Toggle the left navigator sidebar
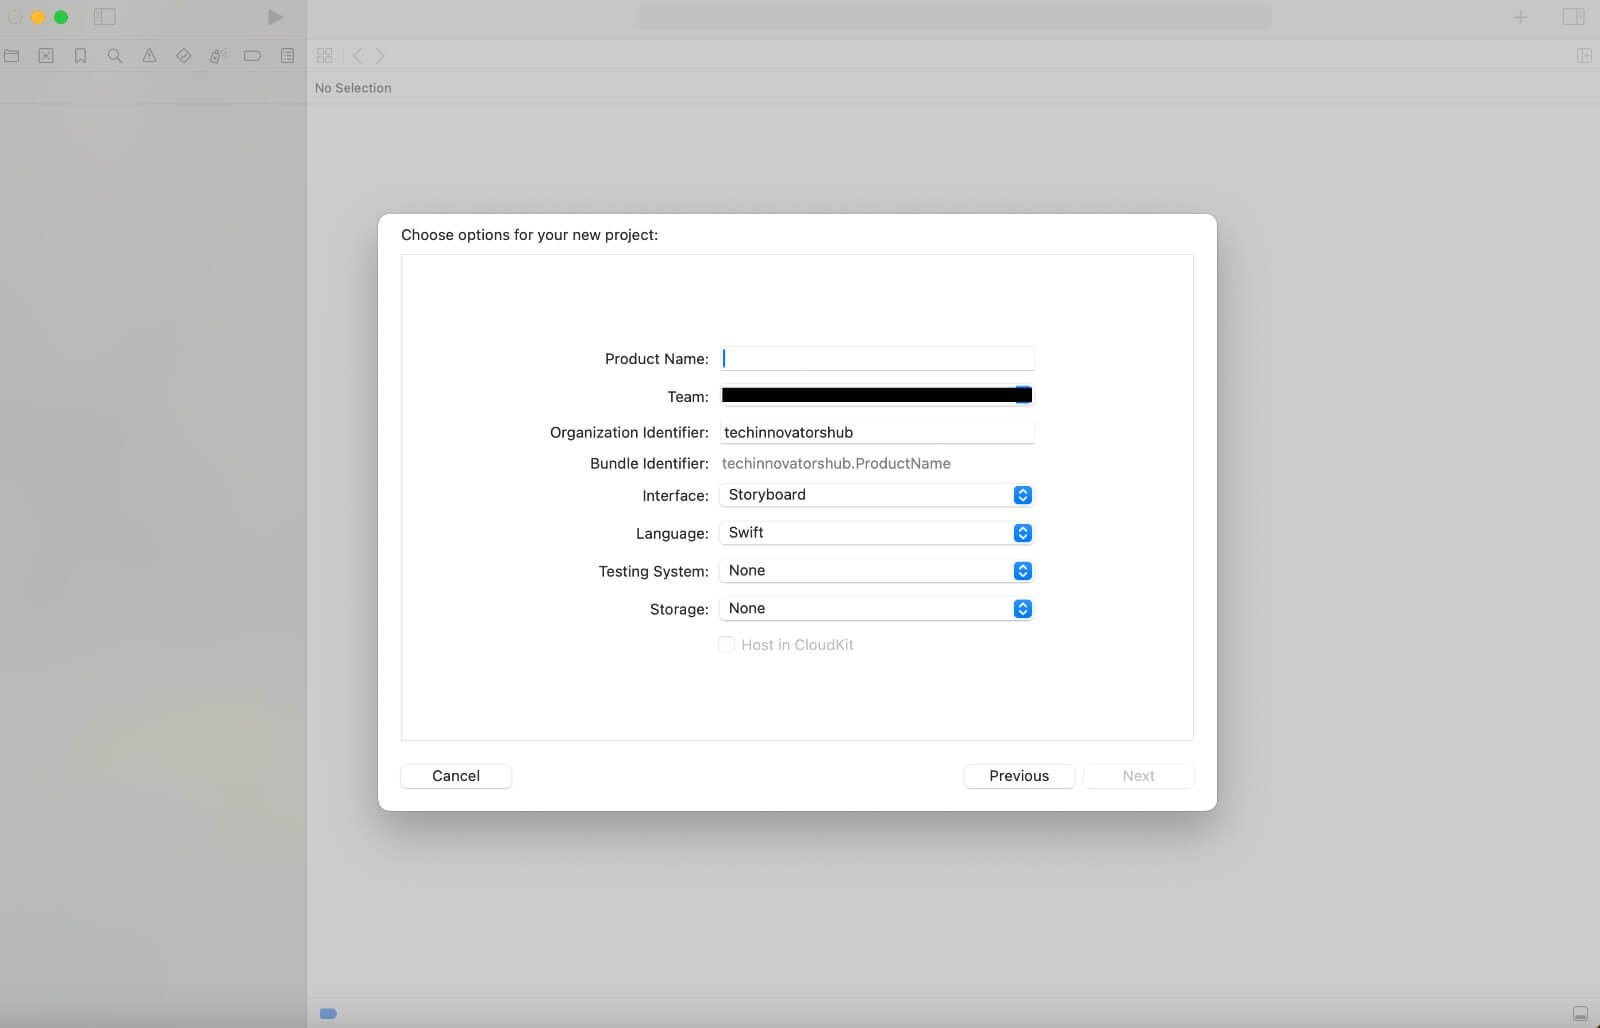1600x1028 pixels. (x=104, y=17)
